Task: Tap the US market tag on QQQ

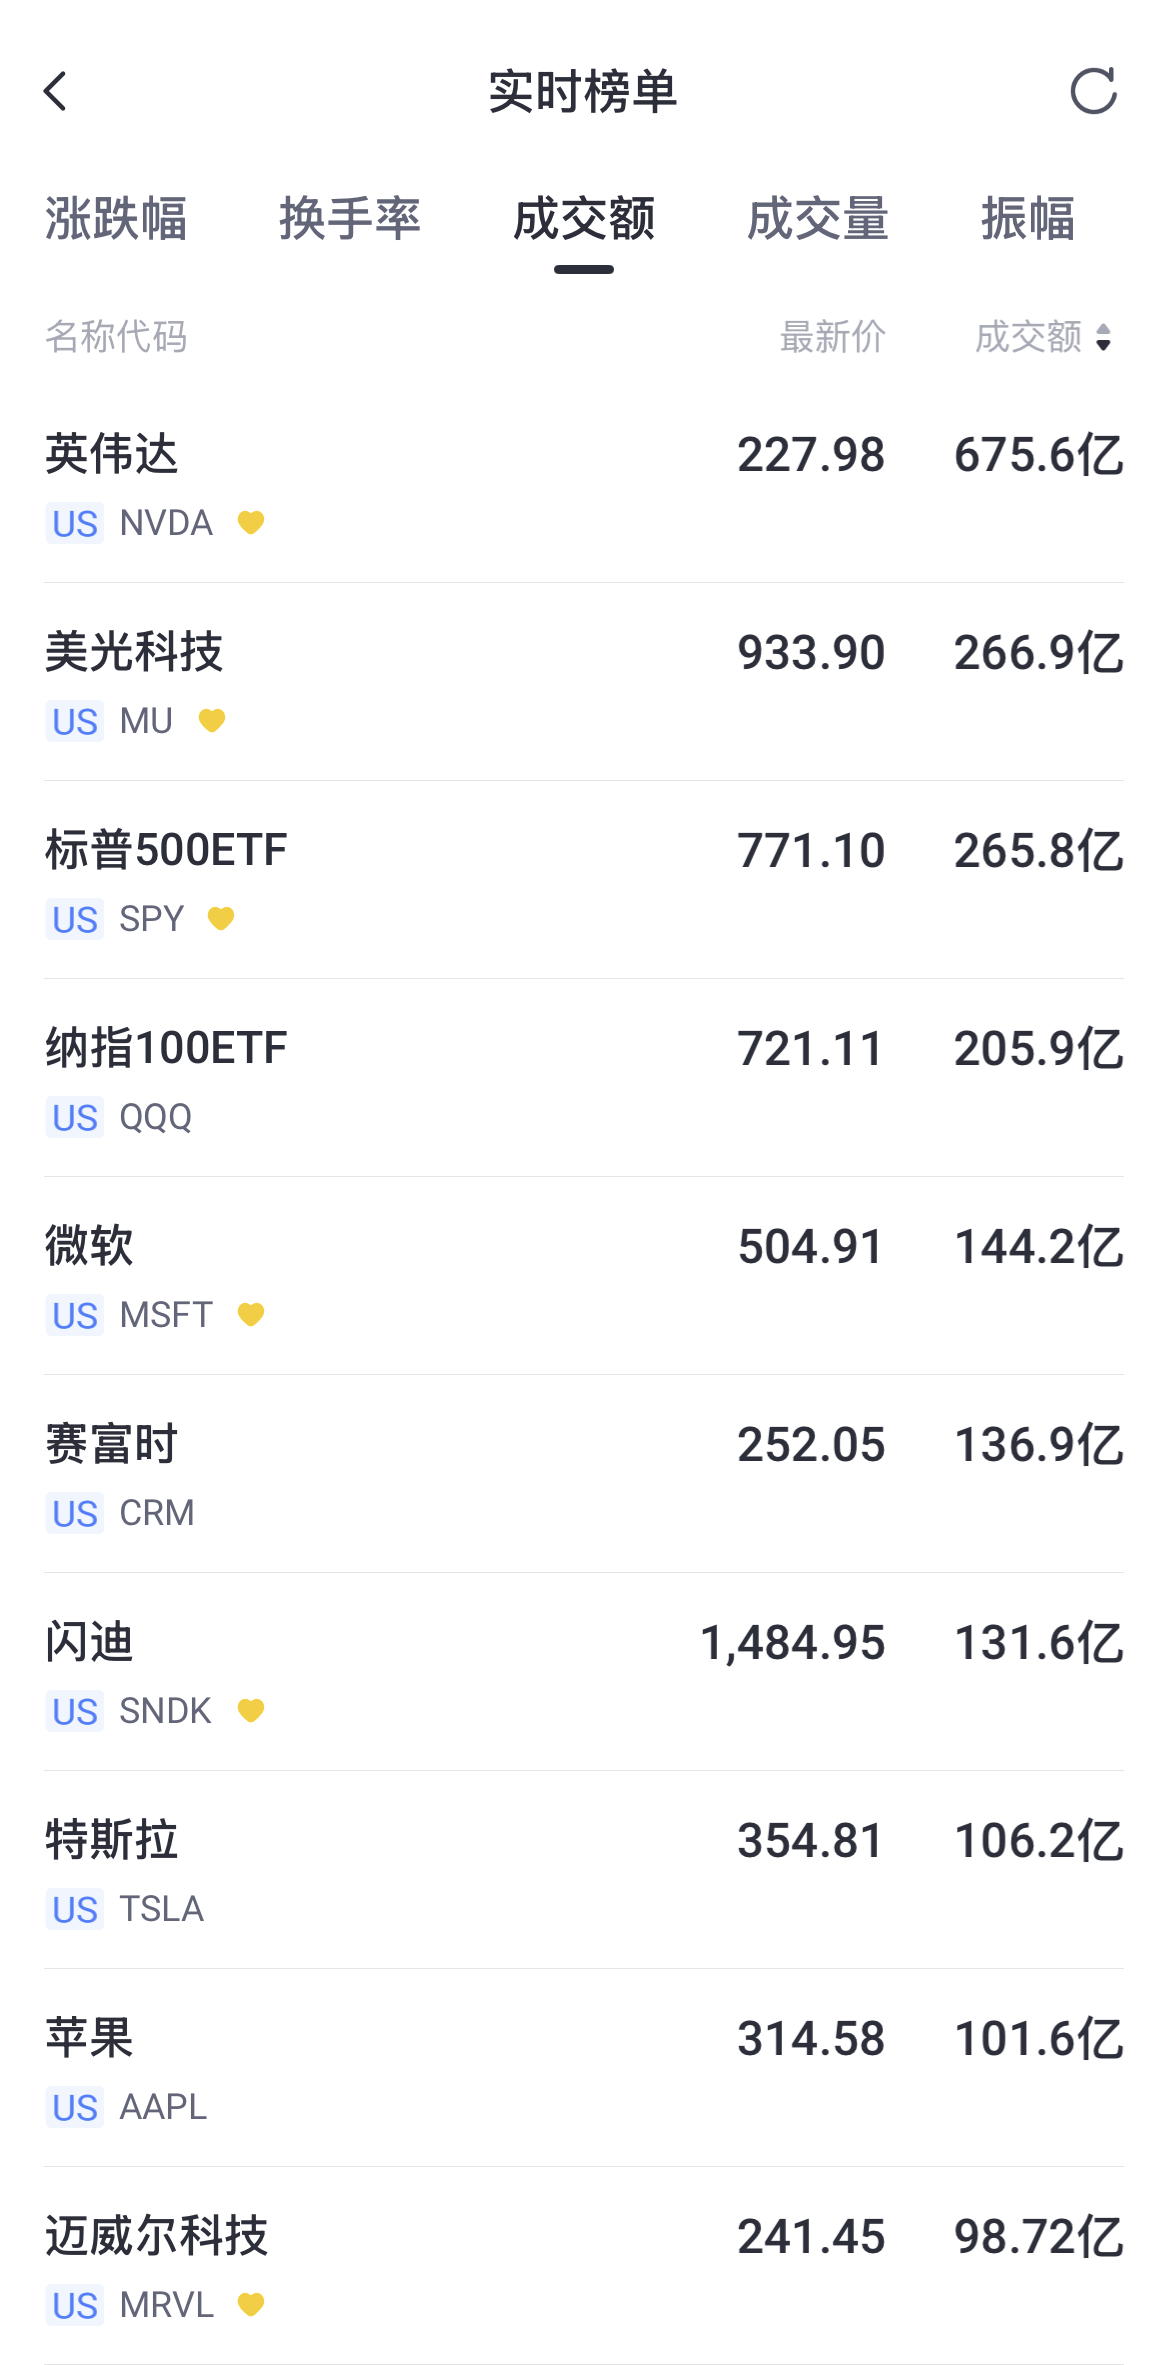Action: [x=75, y=1117]
